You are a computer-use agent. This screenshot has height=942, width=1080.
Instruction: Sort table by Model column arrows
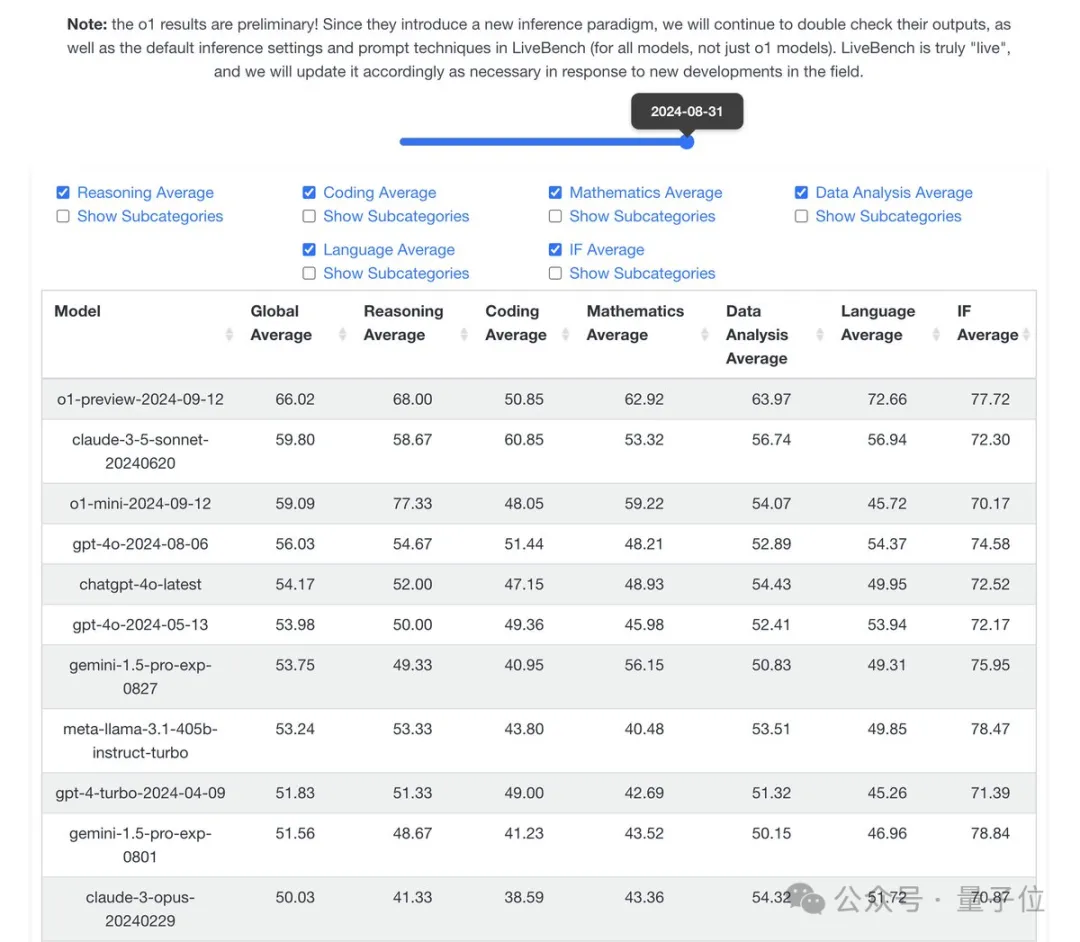[229, 335]
